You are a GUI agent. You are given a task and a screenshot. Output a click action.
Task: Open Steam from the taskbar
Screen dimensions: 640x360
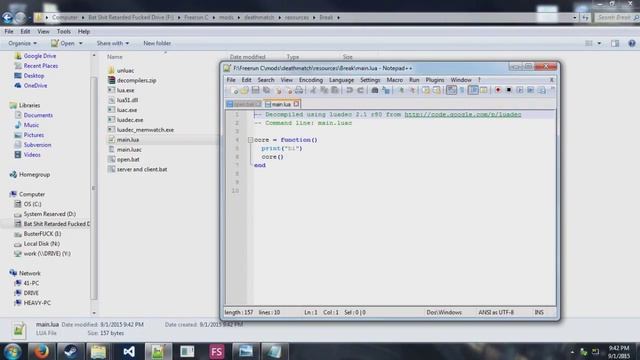coord(70,351)
